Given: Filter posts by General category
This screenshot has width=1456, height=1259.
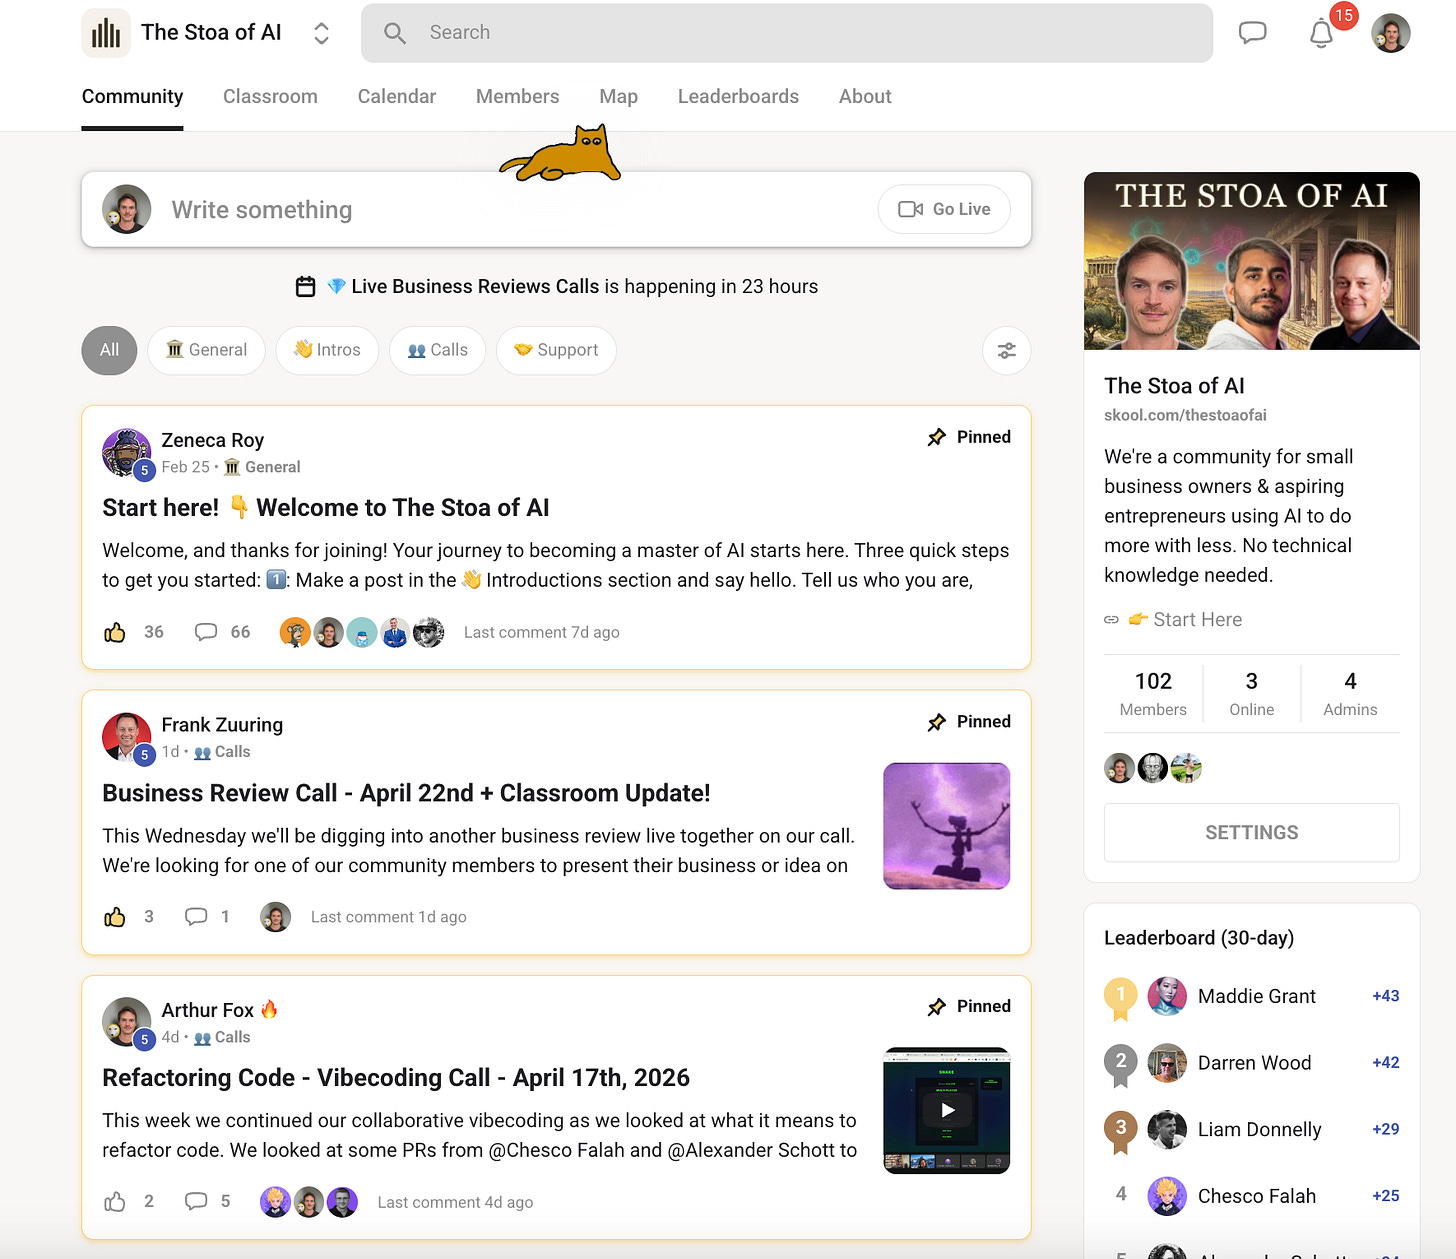Looking at the screenshot, I should tap(206, 350).
